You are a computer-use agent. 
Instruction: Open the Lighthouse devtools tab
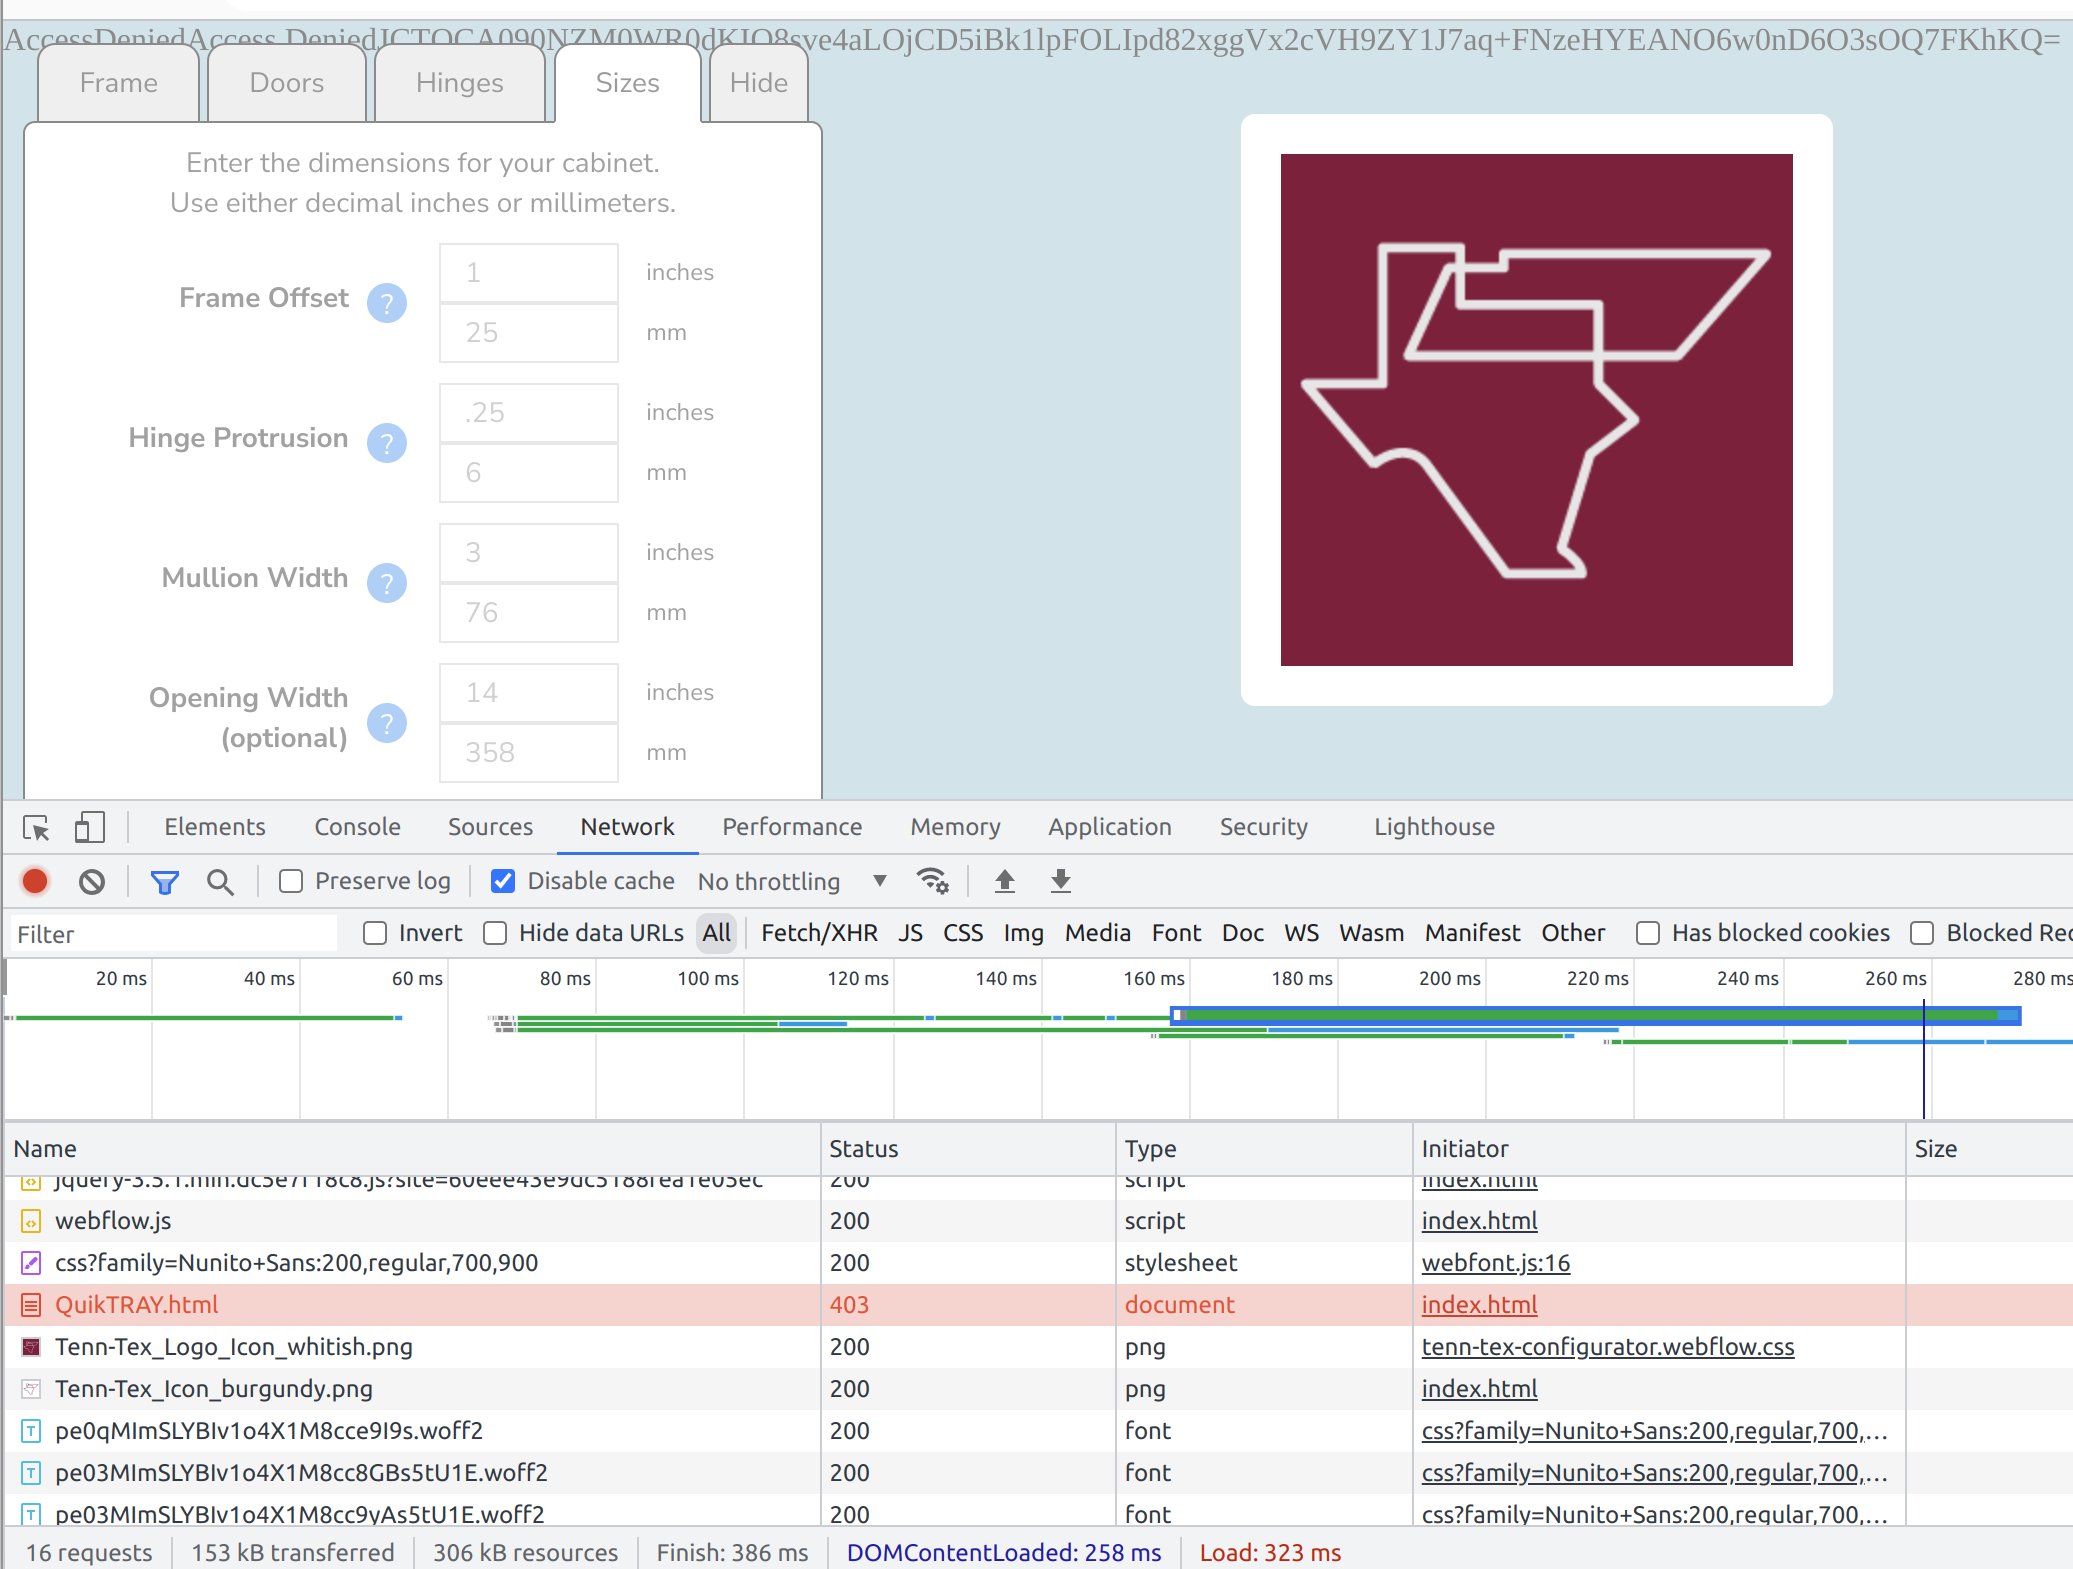(1434, 827)
